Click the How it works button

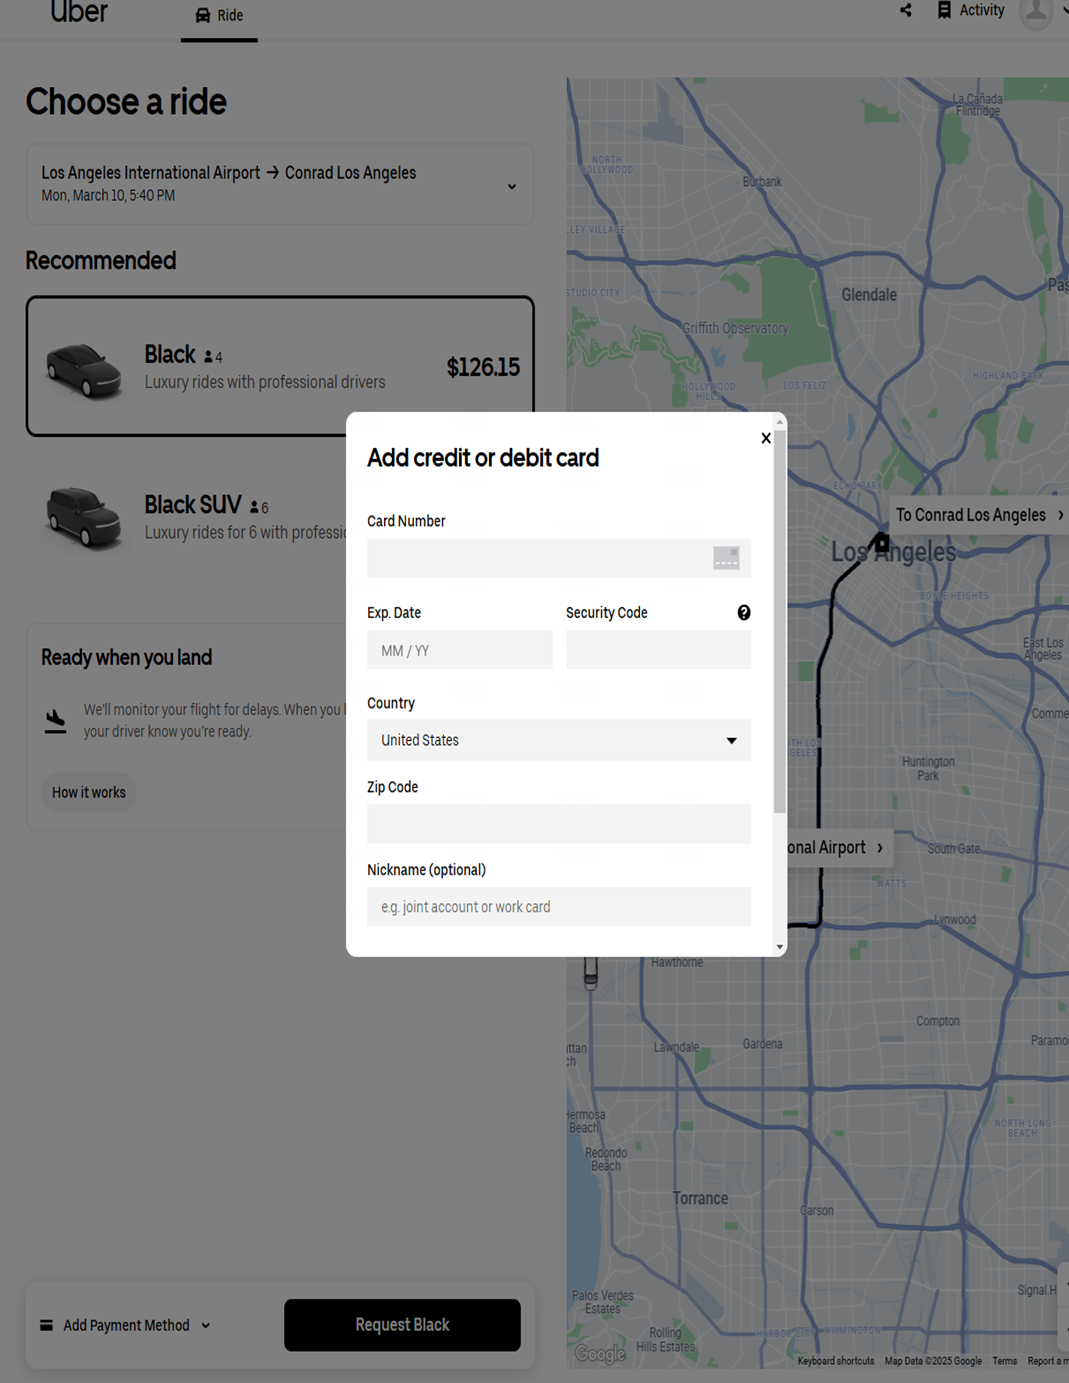tap(89, 792)
